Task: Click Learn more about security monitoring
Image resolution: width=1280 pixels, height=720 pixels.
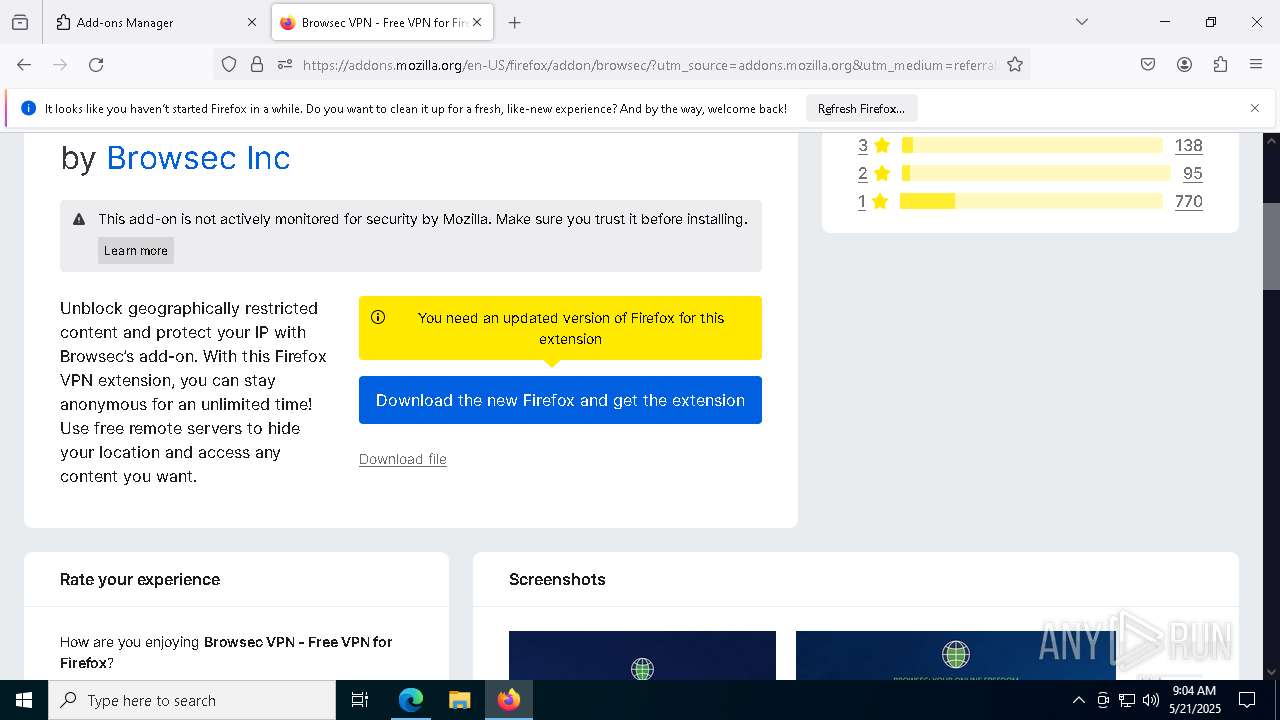Action: (136, 250)
